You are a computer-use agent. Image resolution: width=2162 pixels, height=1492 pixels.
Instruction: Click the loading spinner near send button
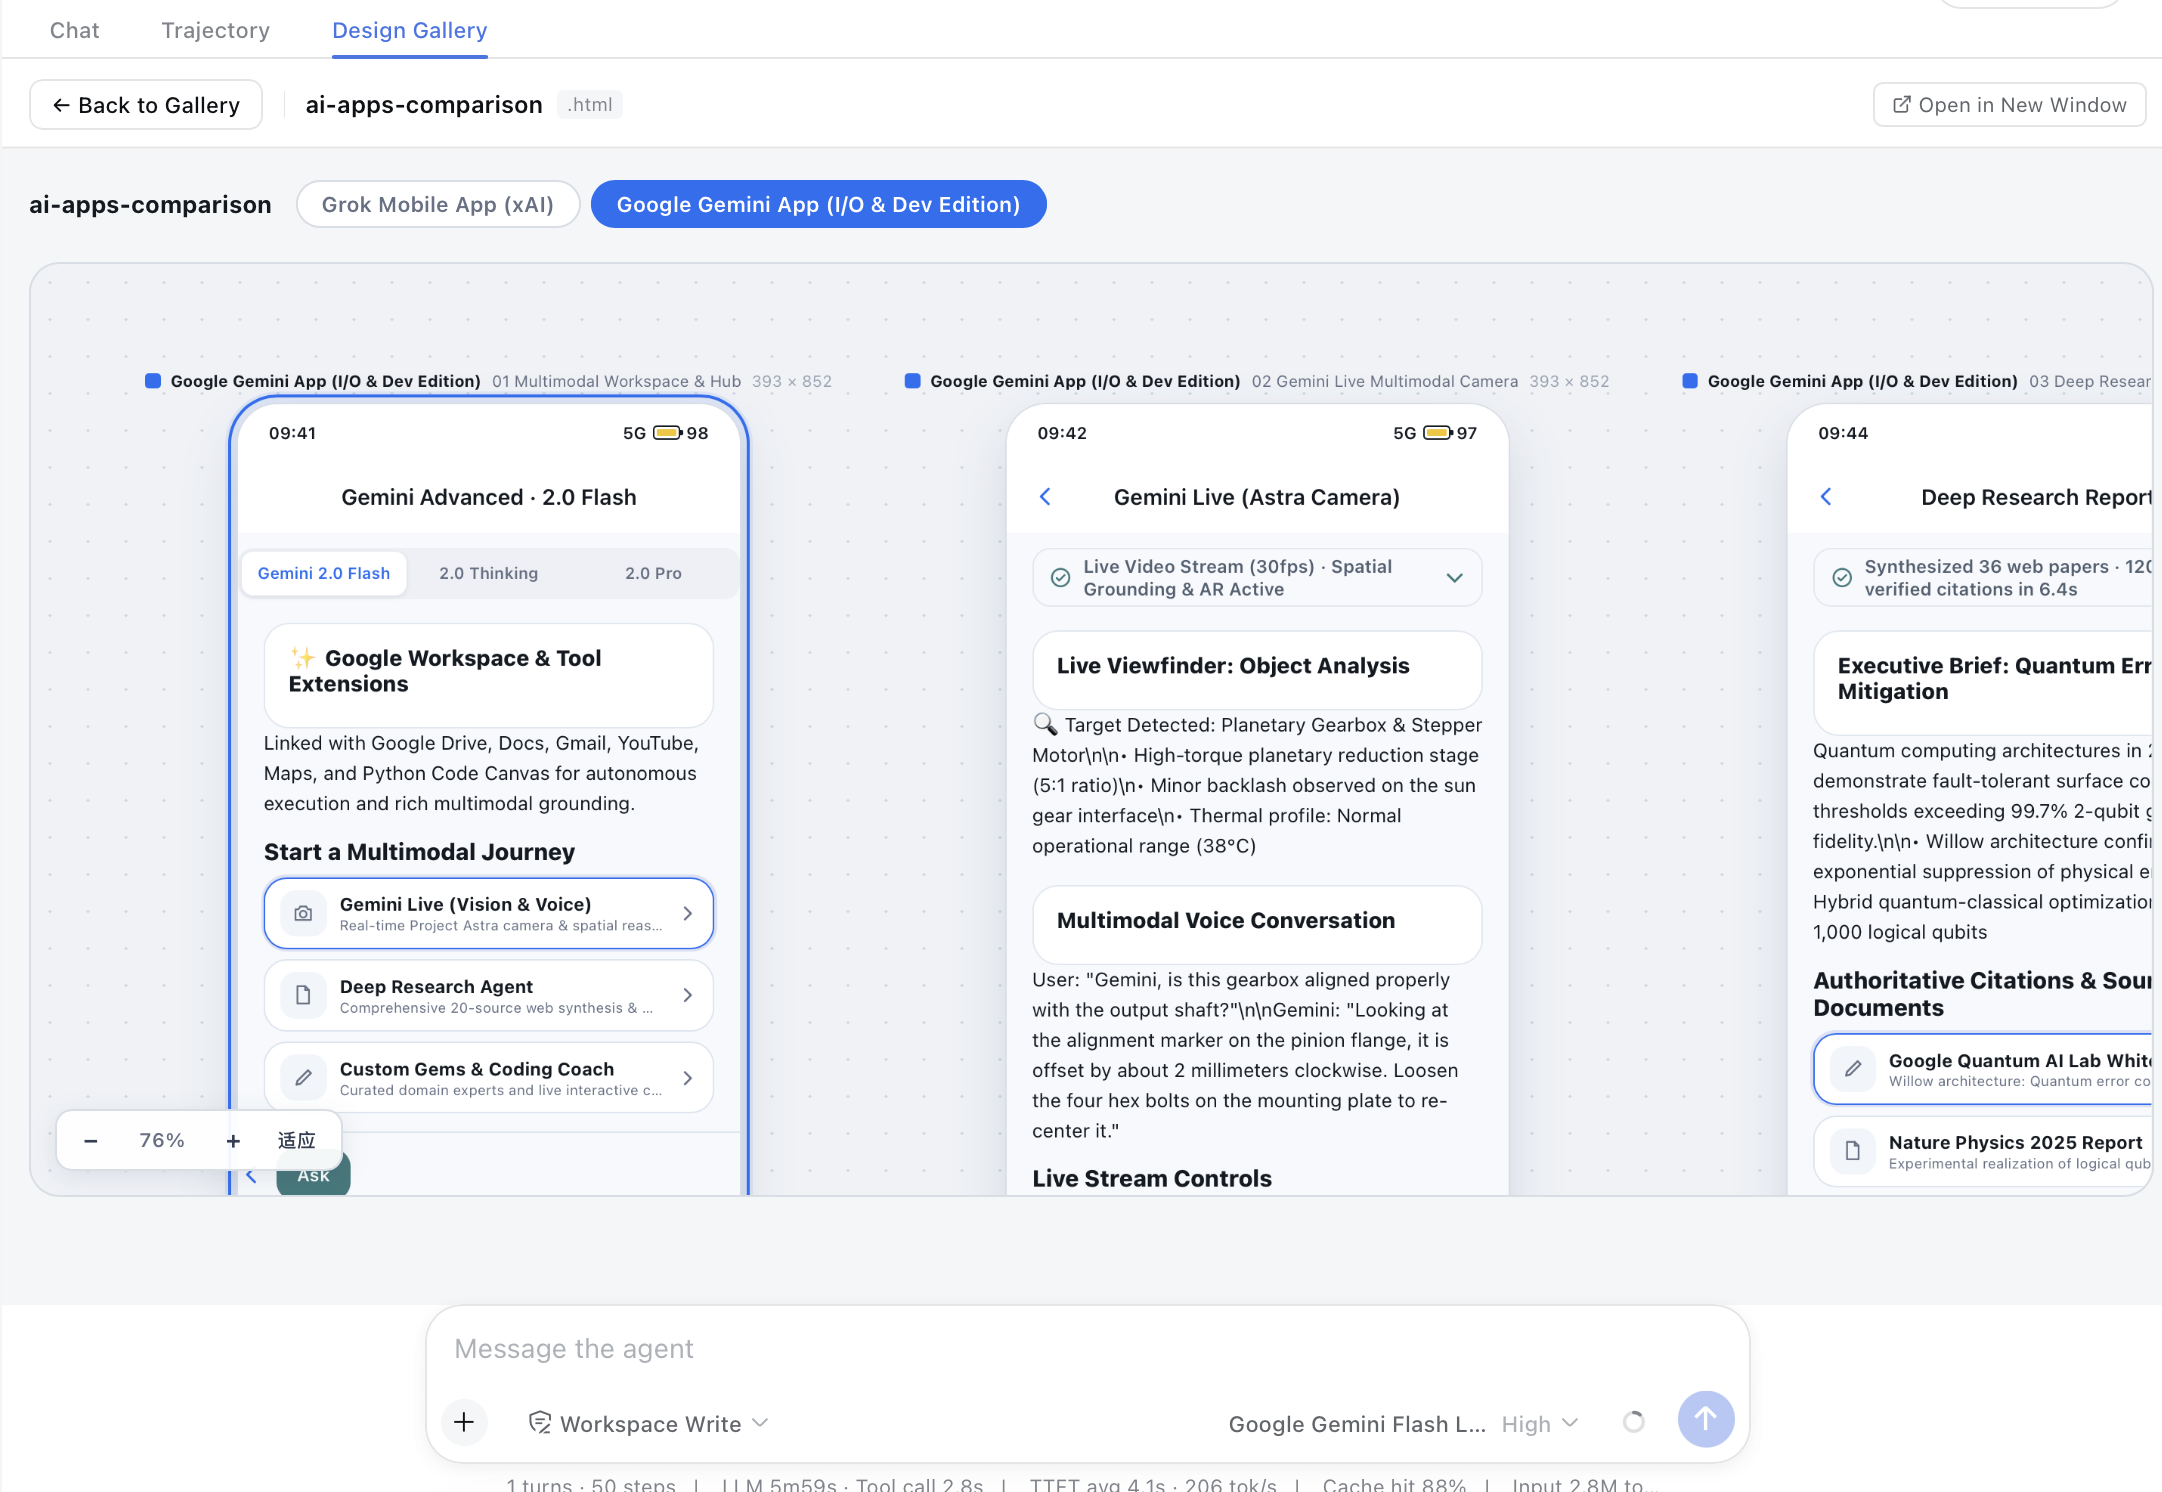(x=1634, y=1422)
